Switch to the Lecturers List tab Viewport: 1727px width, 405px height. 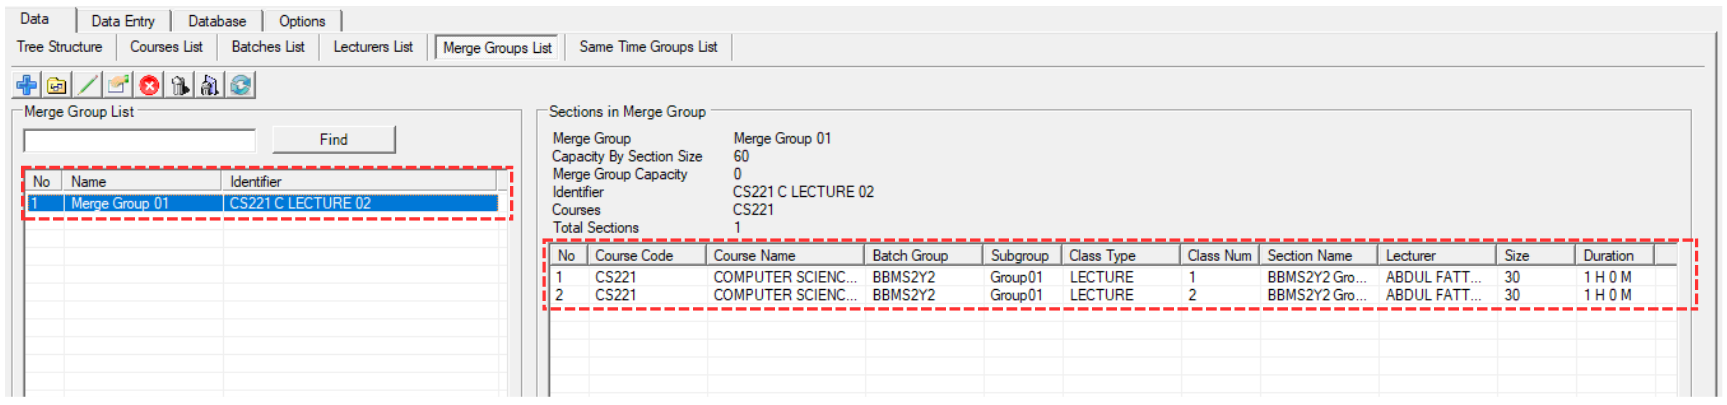pos(373,47)
